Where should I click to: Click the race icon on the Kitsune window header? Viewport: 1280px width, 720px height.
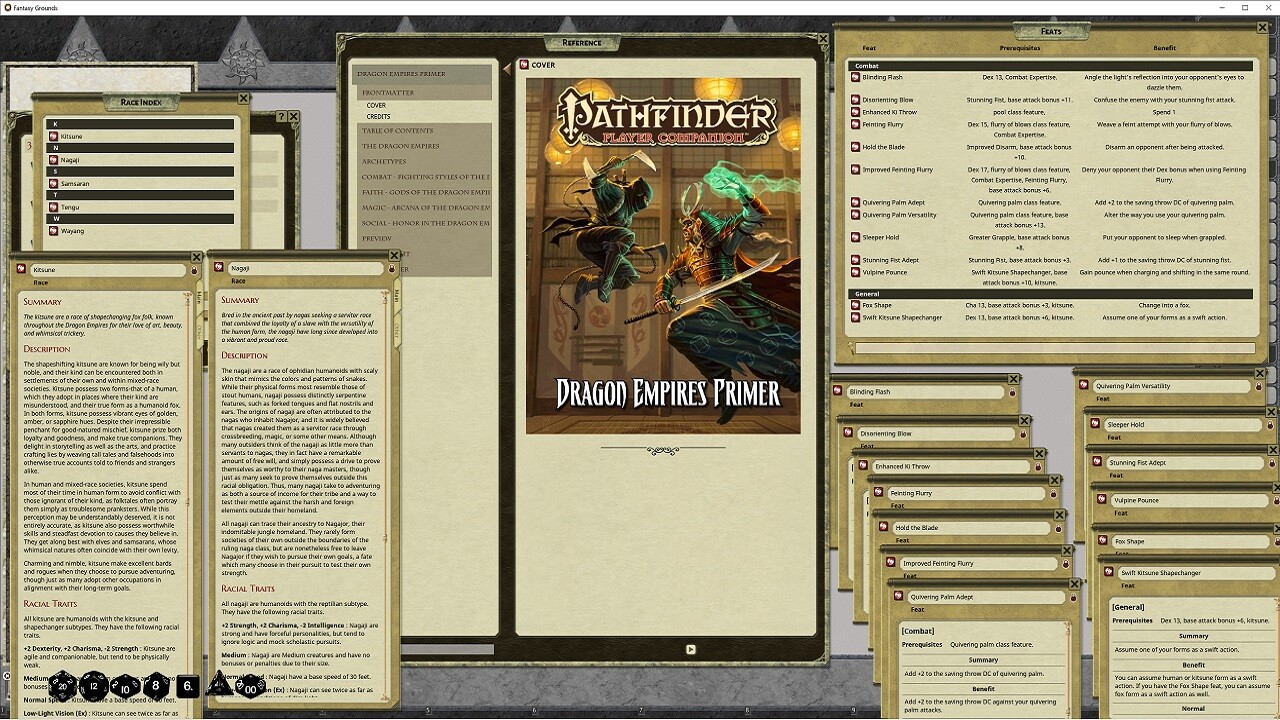(x=19, y=269)
